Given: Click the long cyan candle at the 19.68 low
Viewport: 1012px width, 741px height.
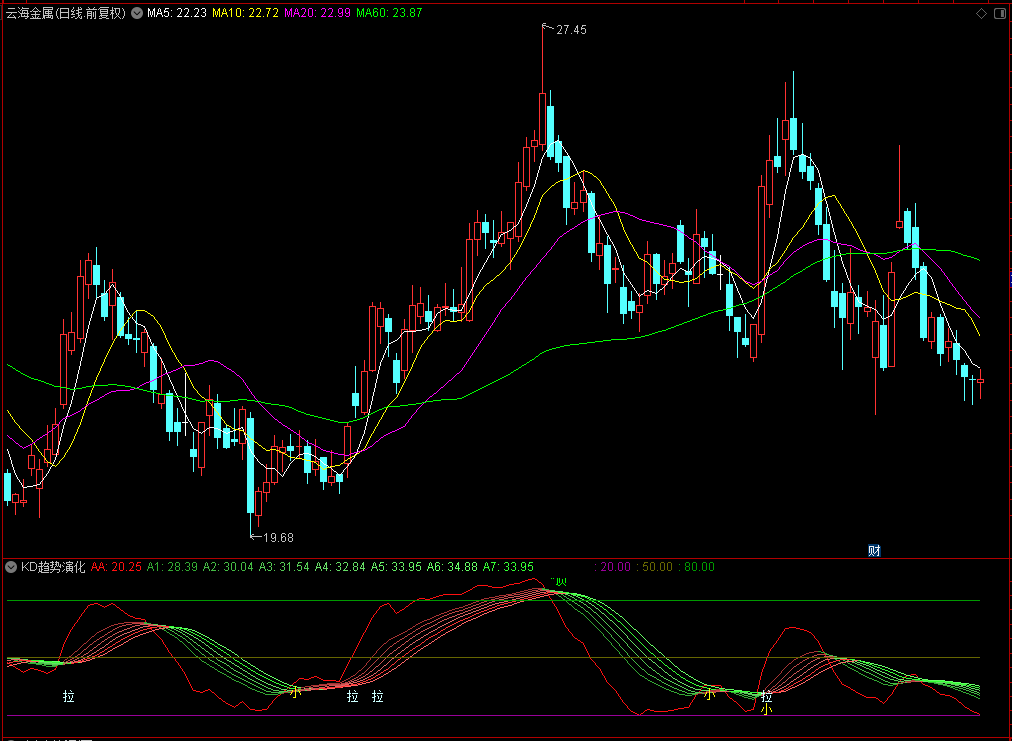Looking at the screenshot, I should click(x=250, y=466).
